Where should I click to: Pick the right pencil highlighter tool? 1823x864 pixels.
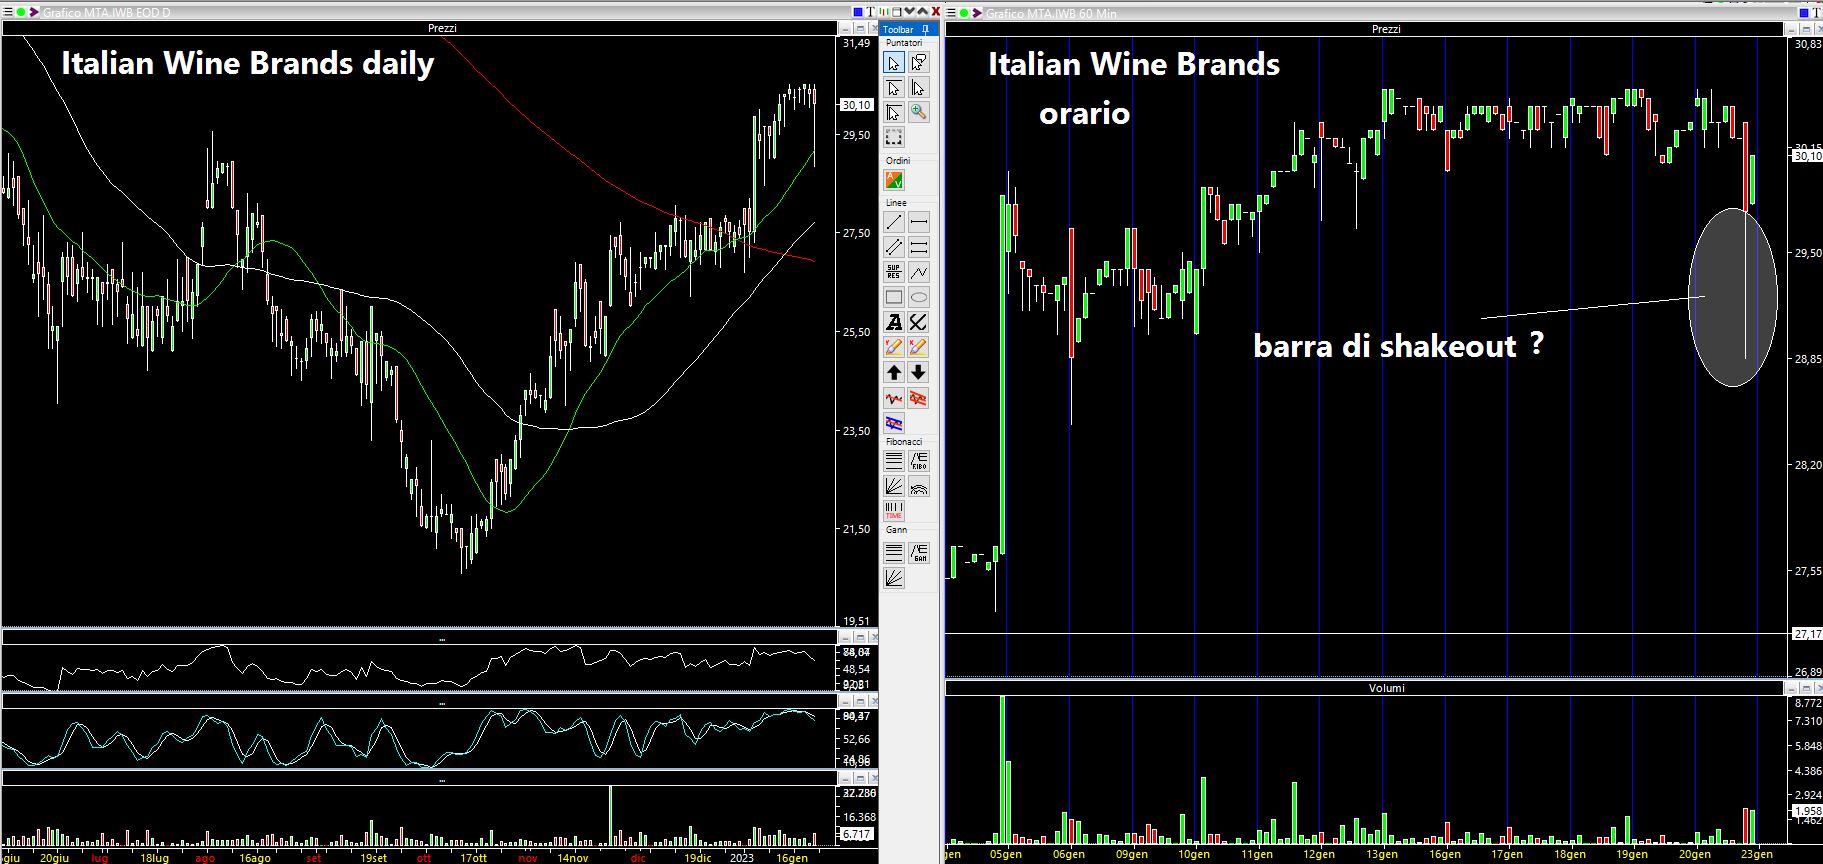(x=919, y=347)
